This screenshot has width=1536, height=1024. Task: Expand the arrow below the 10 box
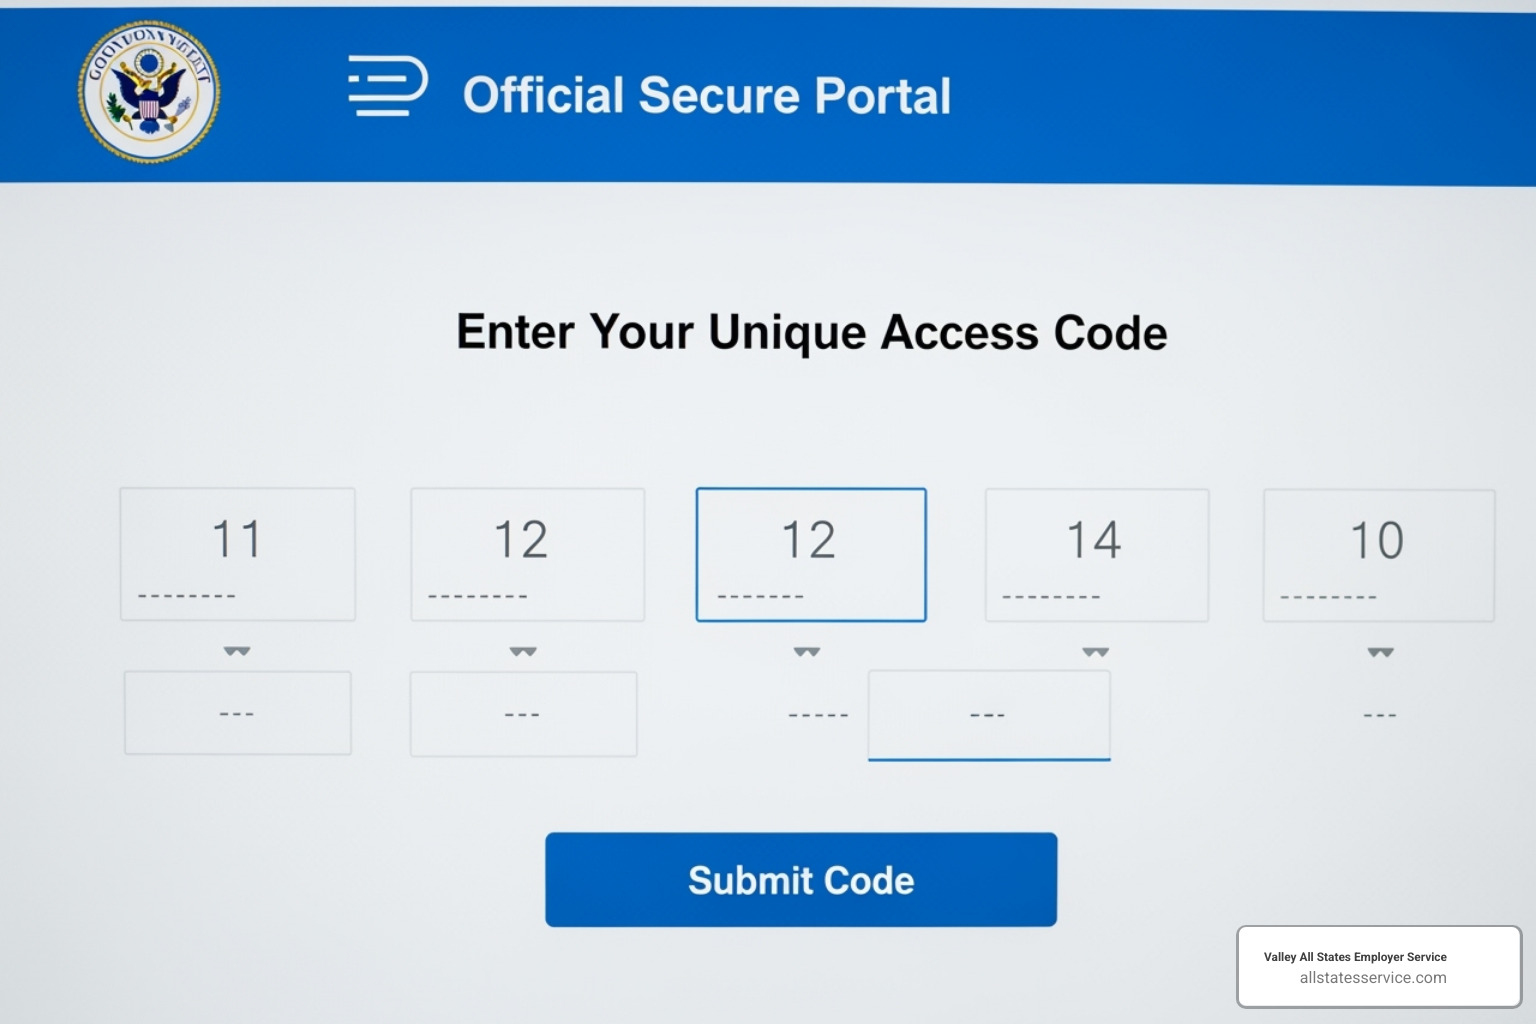coord(1381,653)
